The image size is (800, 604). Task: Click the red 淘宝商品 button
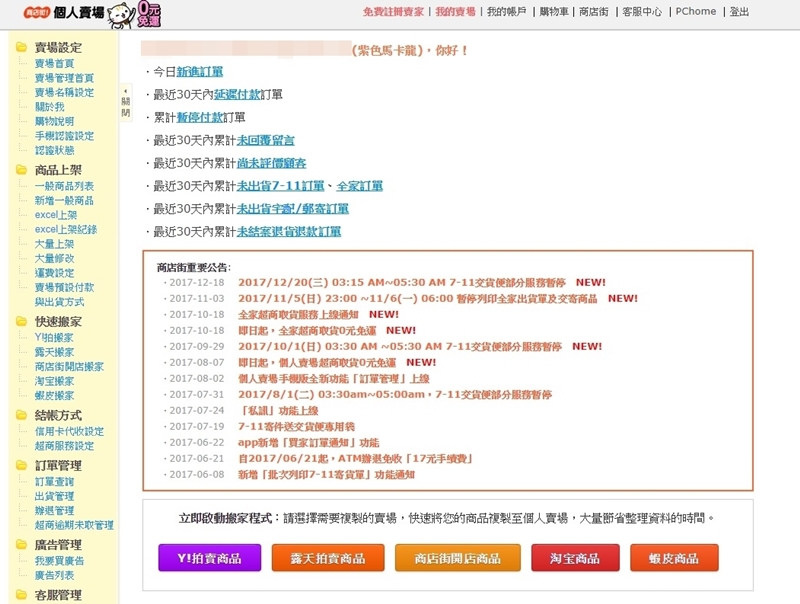575,558
